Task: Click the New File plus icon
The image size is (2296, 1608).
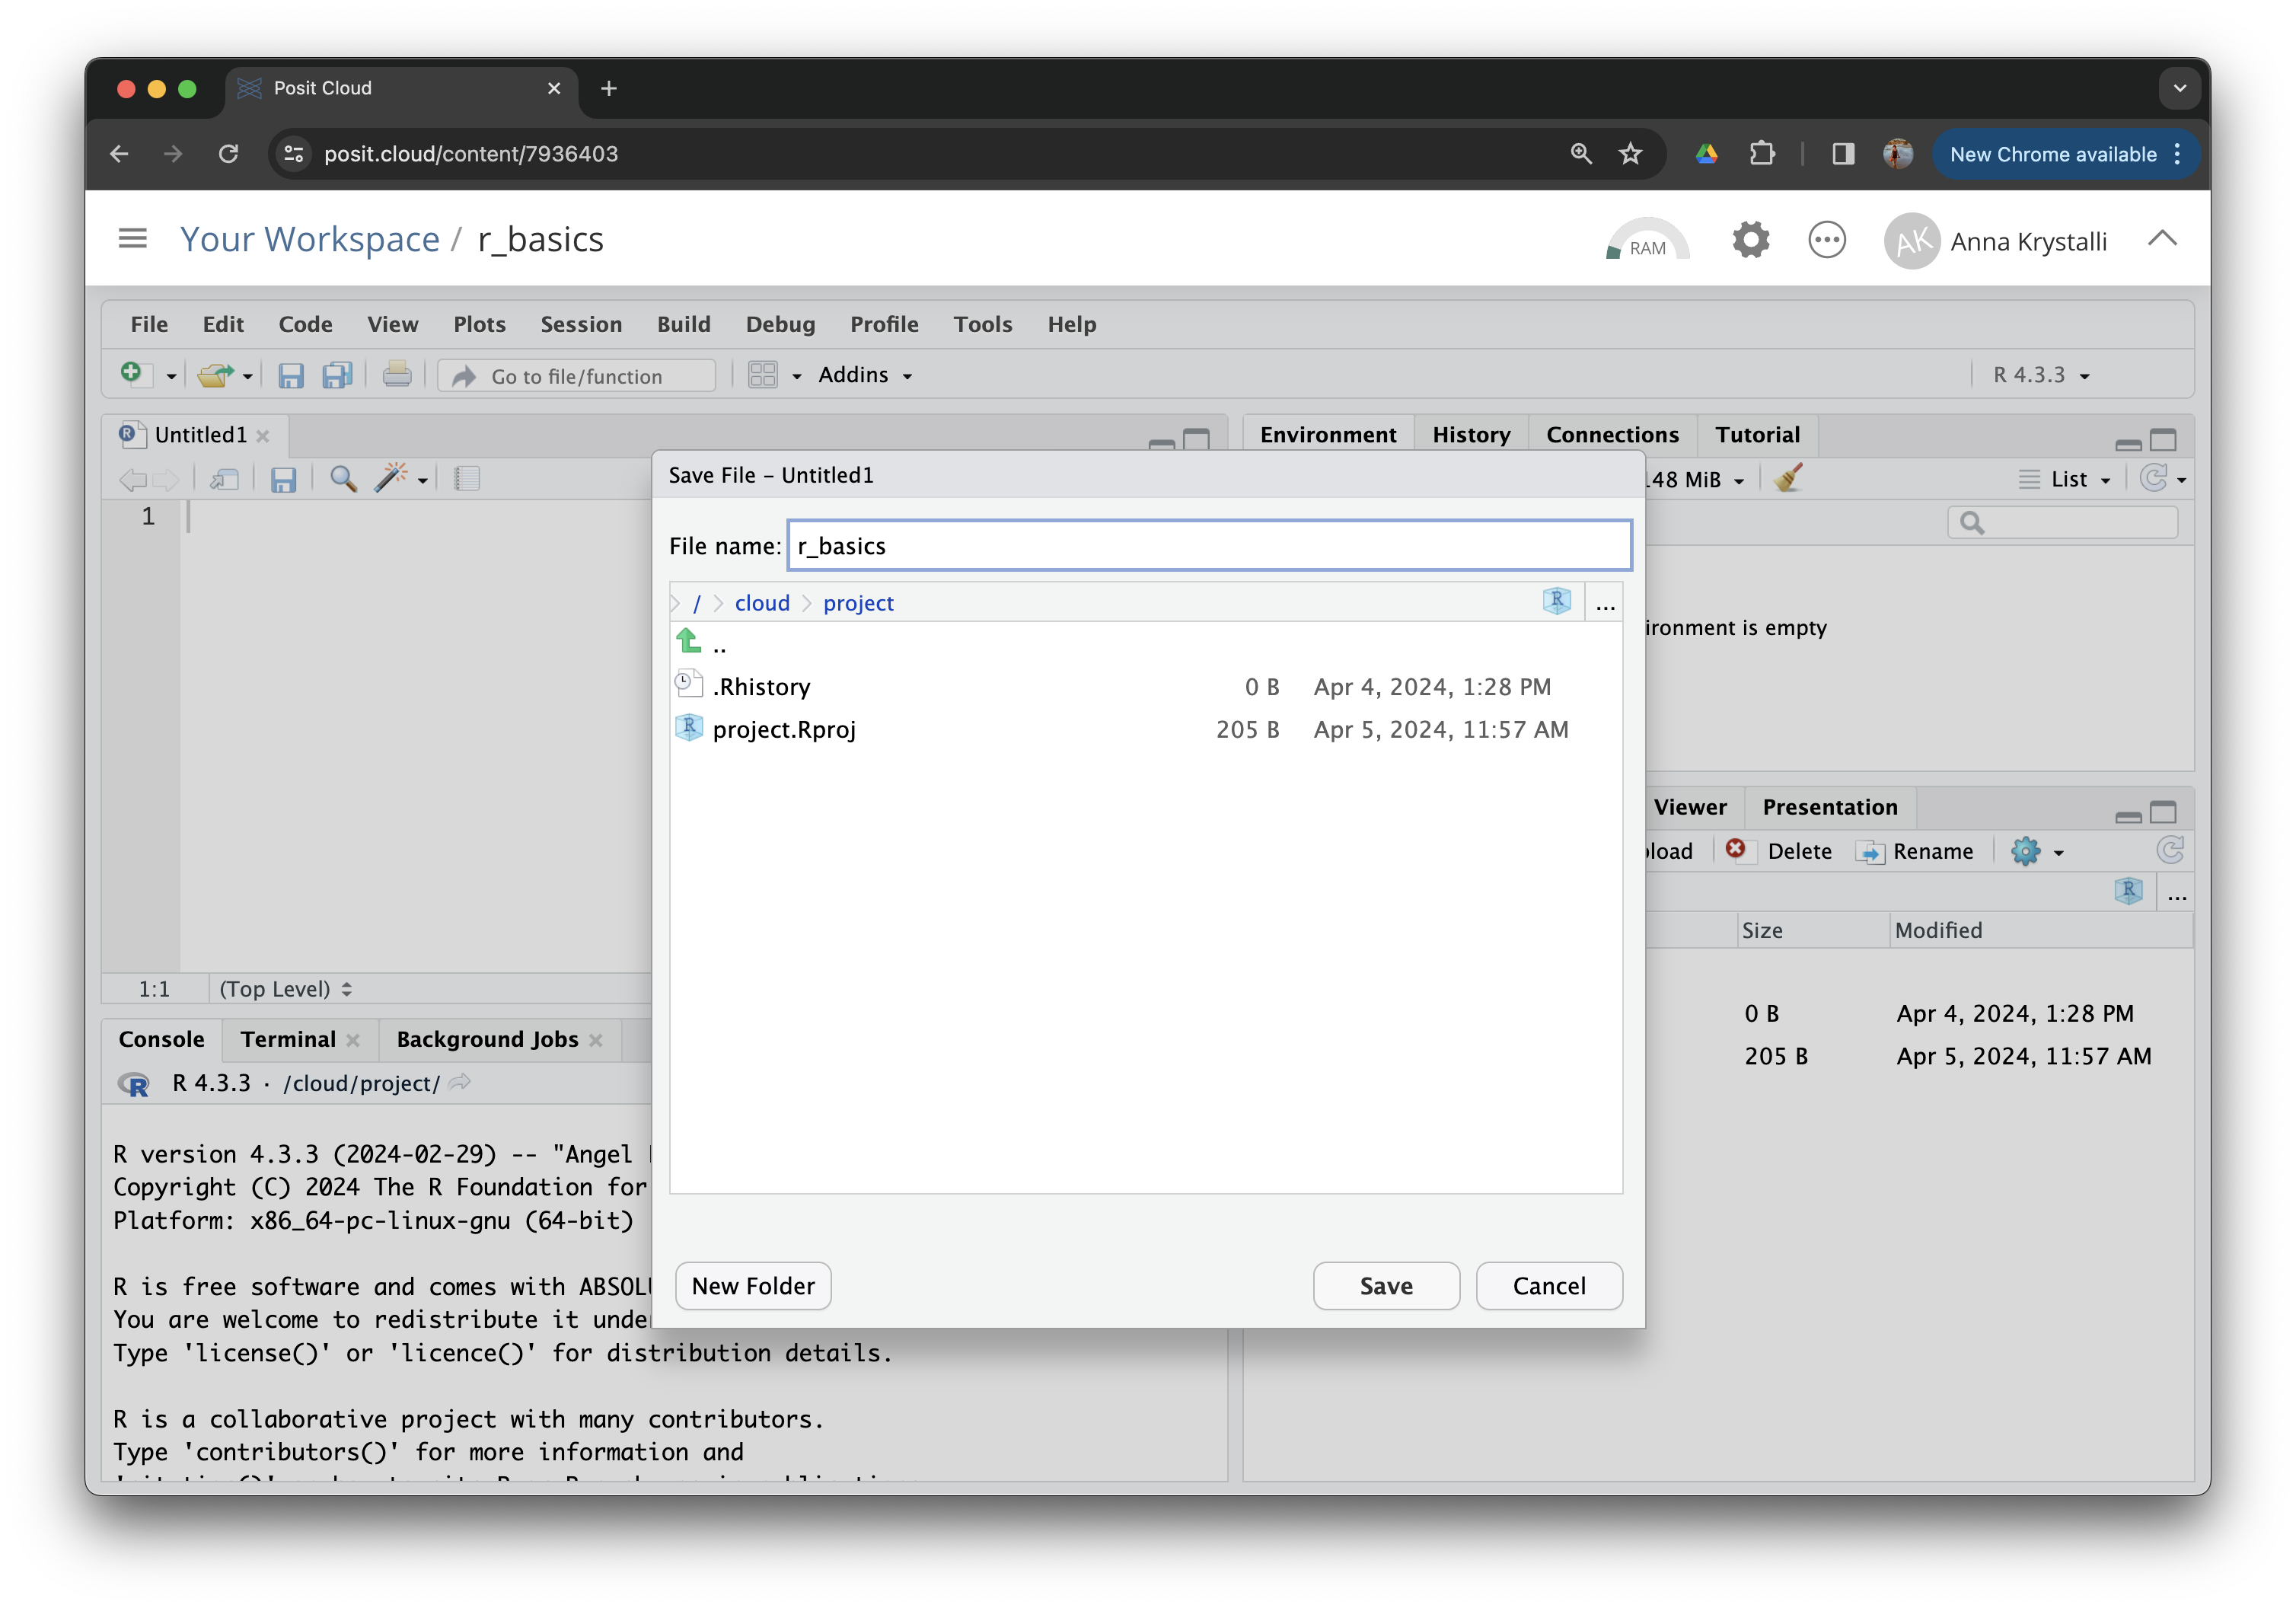Action: (132, 374)
